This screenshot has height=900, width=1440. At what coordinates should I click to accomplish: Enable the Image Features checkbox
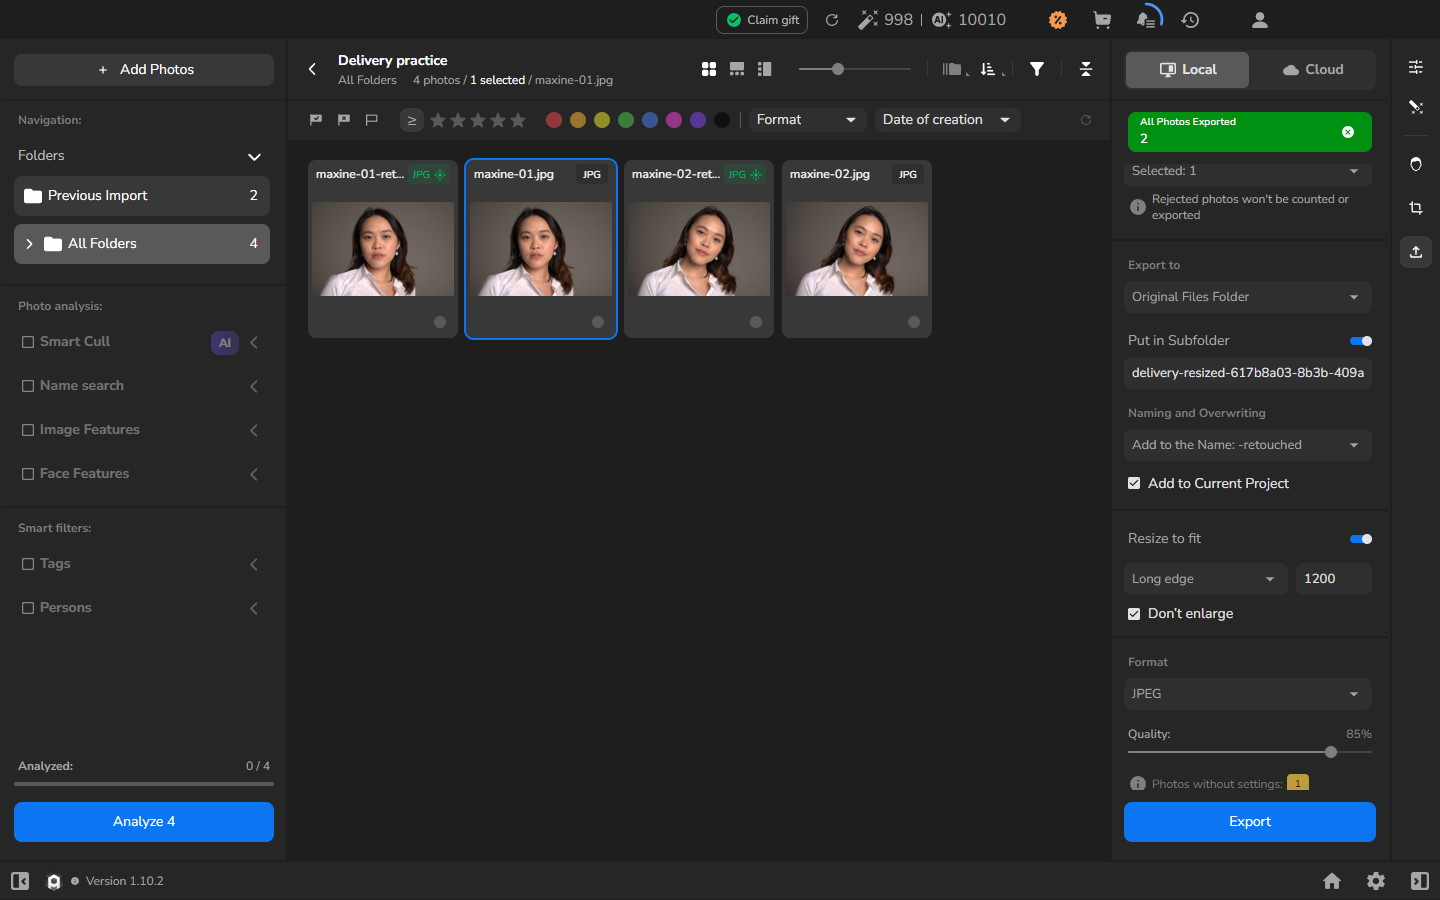(x=28, y=430)
